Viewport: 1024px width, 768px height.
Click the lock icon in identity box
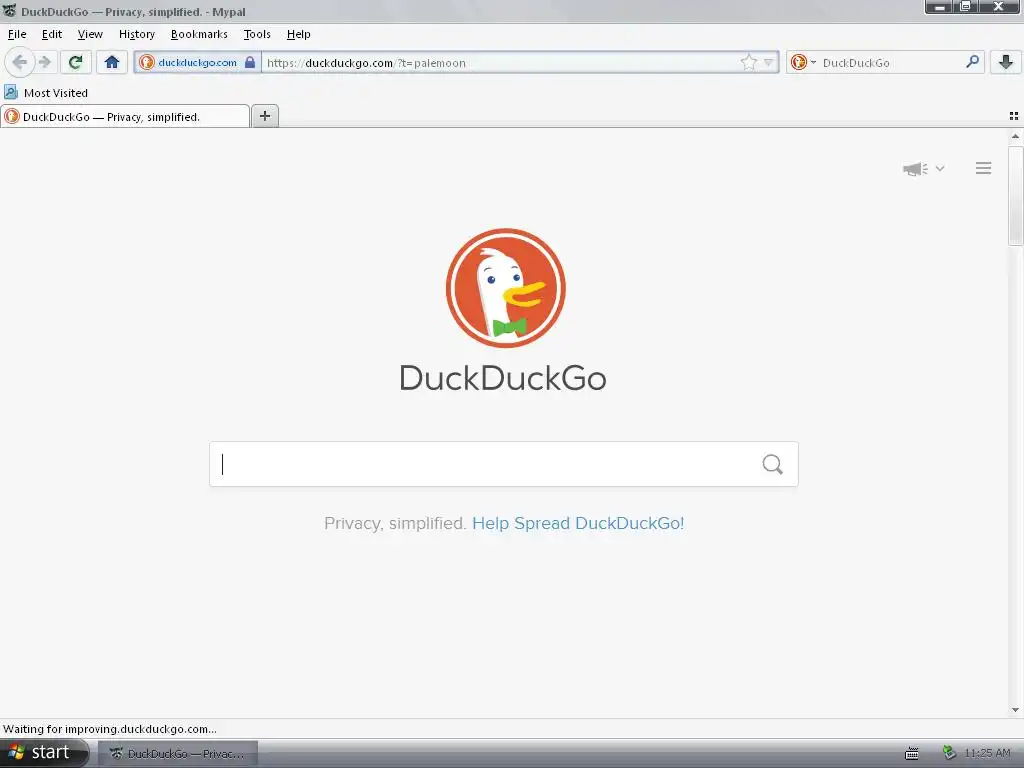[x=249, y=62]
